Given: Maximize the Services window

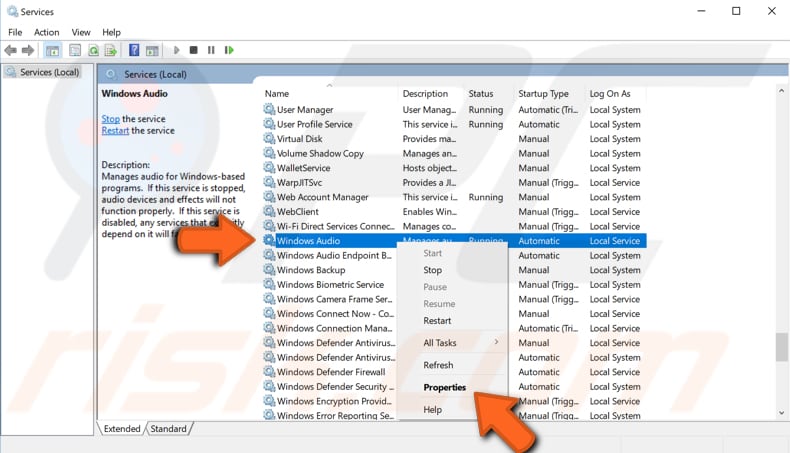Looking at the screenshot, I should [x=736, y=11].
